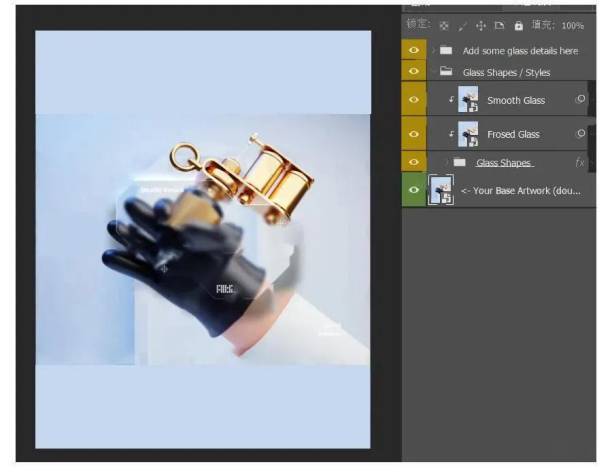Collapse the Glass Shapes / Styles group
Viewport: 612px width, 473px height.
(432, 72)
